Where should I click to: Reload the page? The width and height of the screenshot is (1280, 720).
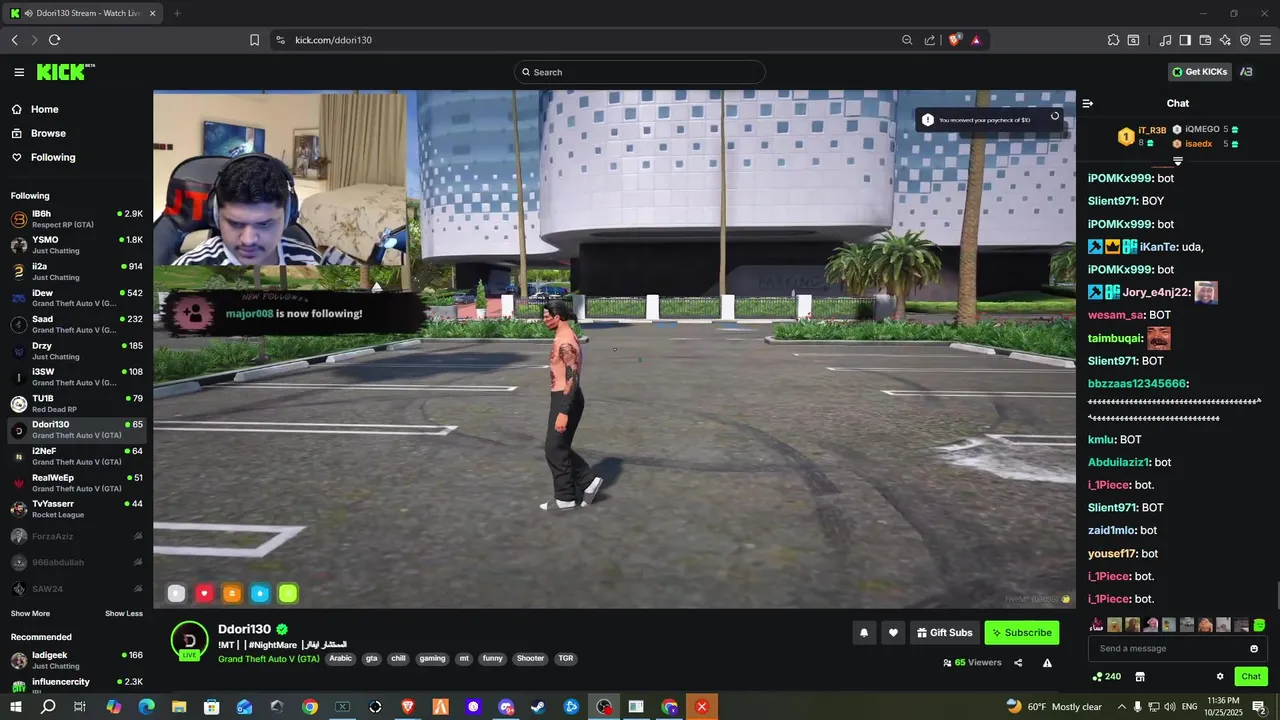click(x=54, y=40)
